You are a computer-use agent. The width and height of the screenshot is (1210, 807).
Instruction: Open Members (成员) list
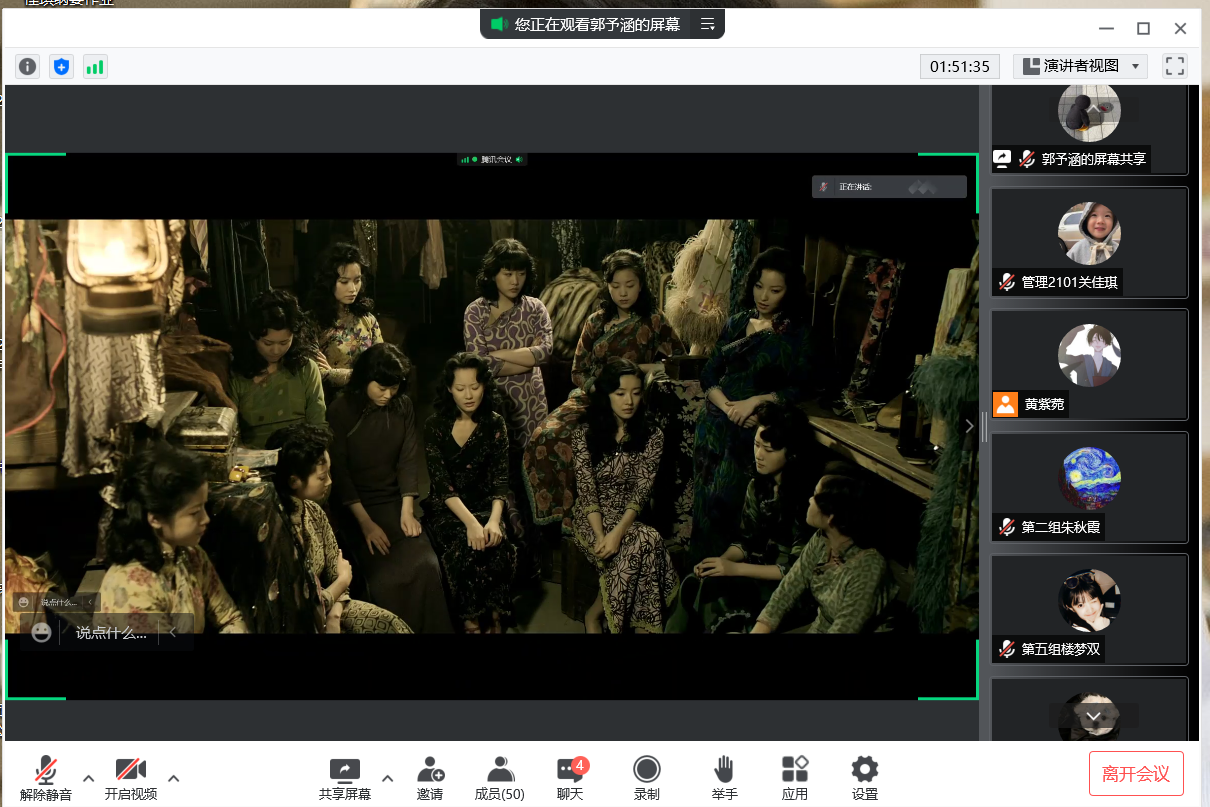pos(499,778)
